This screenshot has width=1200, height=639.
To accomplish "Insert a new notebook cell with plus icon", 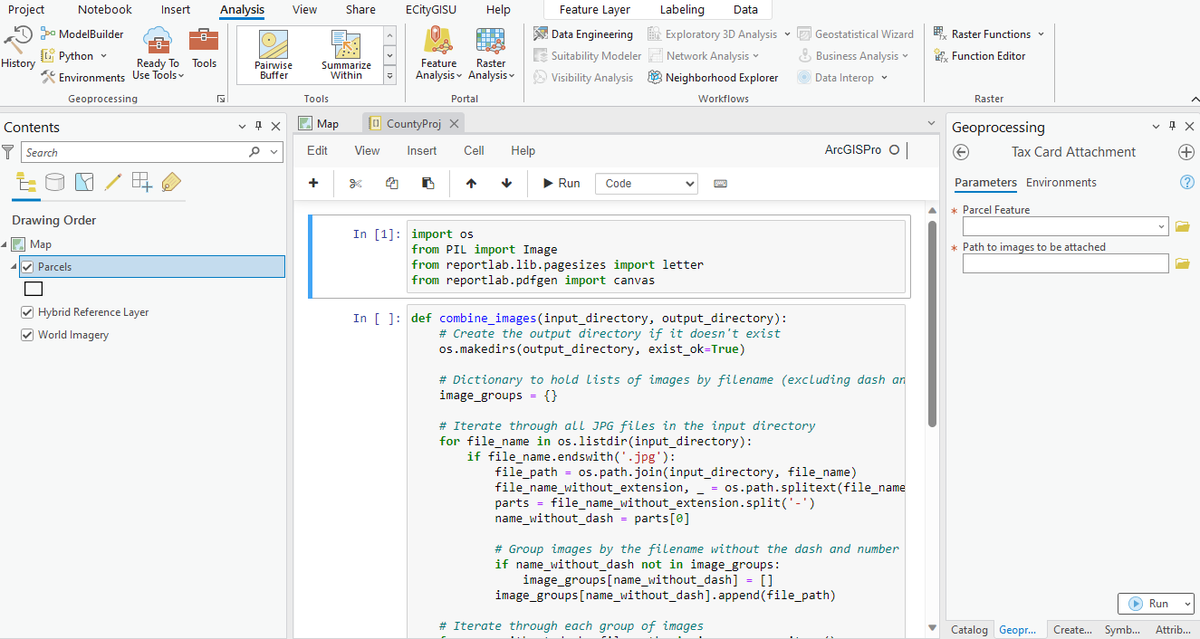I will tap(313, 183).
